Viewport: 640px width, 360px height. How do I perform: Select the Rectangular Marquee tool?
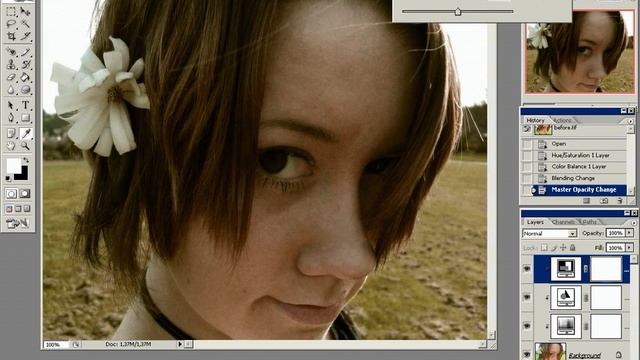click(x=11, y=11)
